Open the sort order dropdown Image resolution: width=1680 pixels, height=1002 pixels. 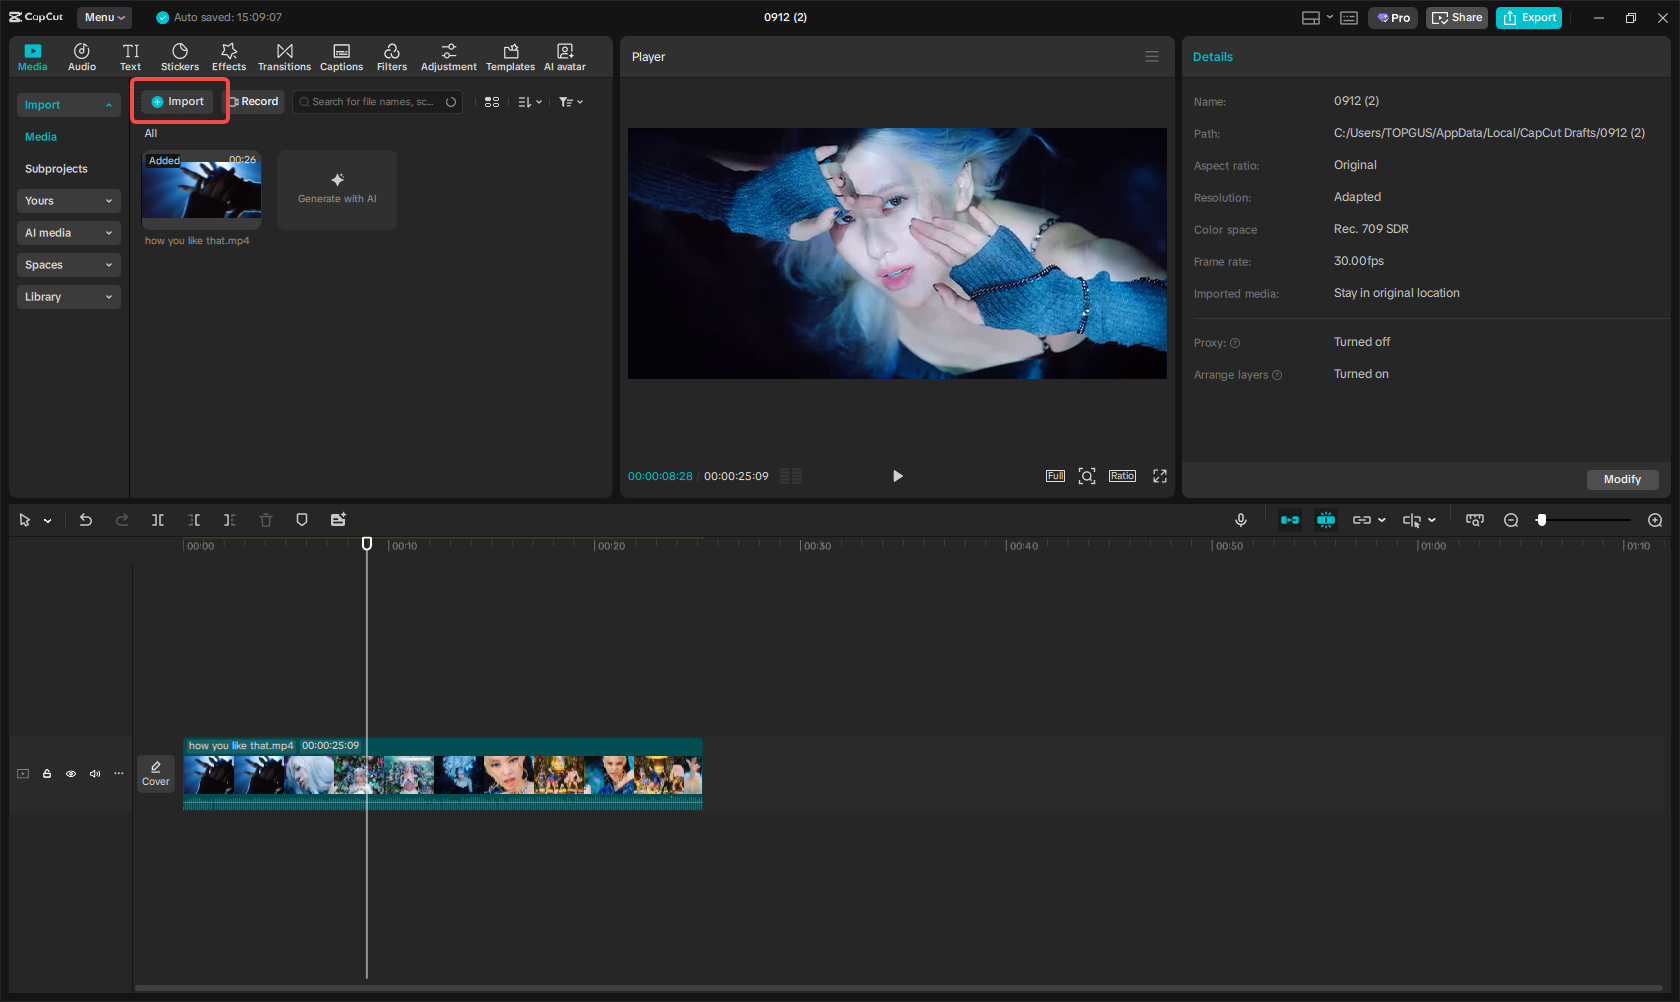530,101
